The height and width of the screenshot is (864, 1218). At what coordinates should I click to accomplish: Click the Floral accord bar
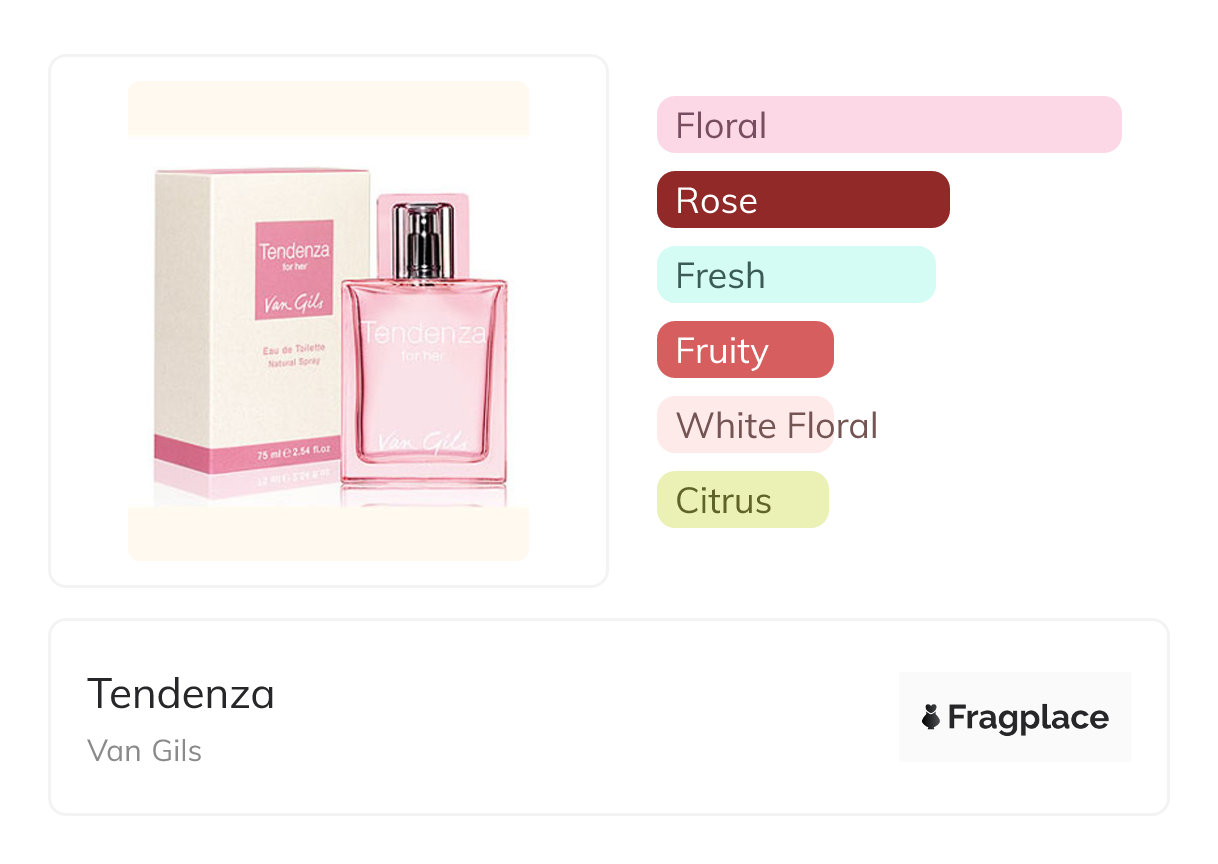pos(888,125)
